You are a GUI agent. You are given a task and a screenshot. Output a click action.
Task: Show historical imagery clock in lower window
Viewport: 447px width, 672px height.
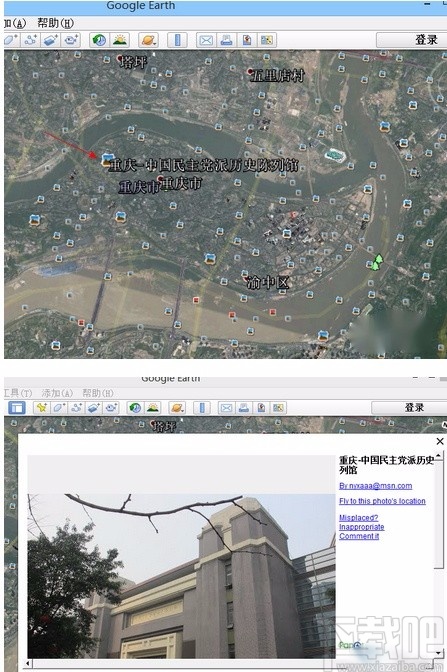click(135, 408)
